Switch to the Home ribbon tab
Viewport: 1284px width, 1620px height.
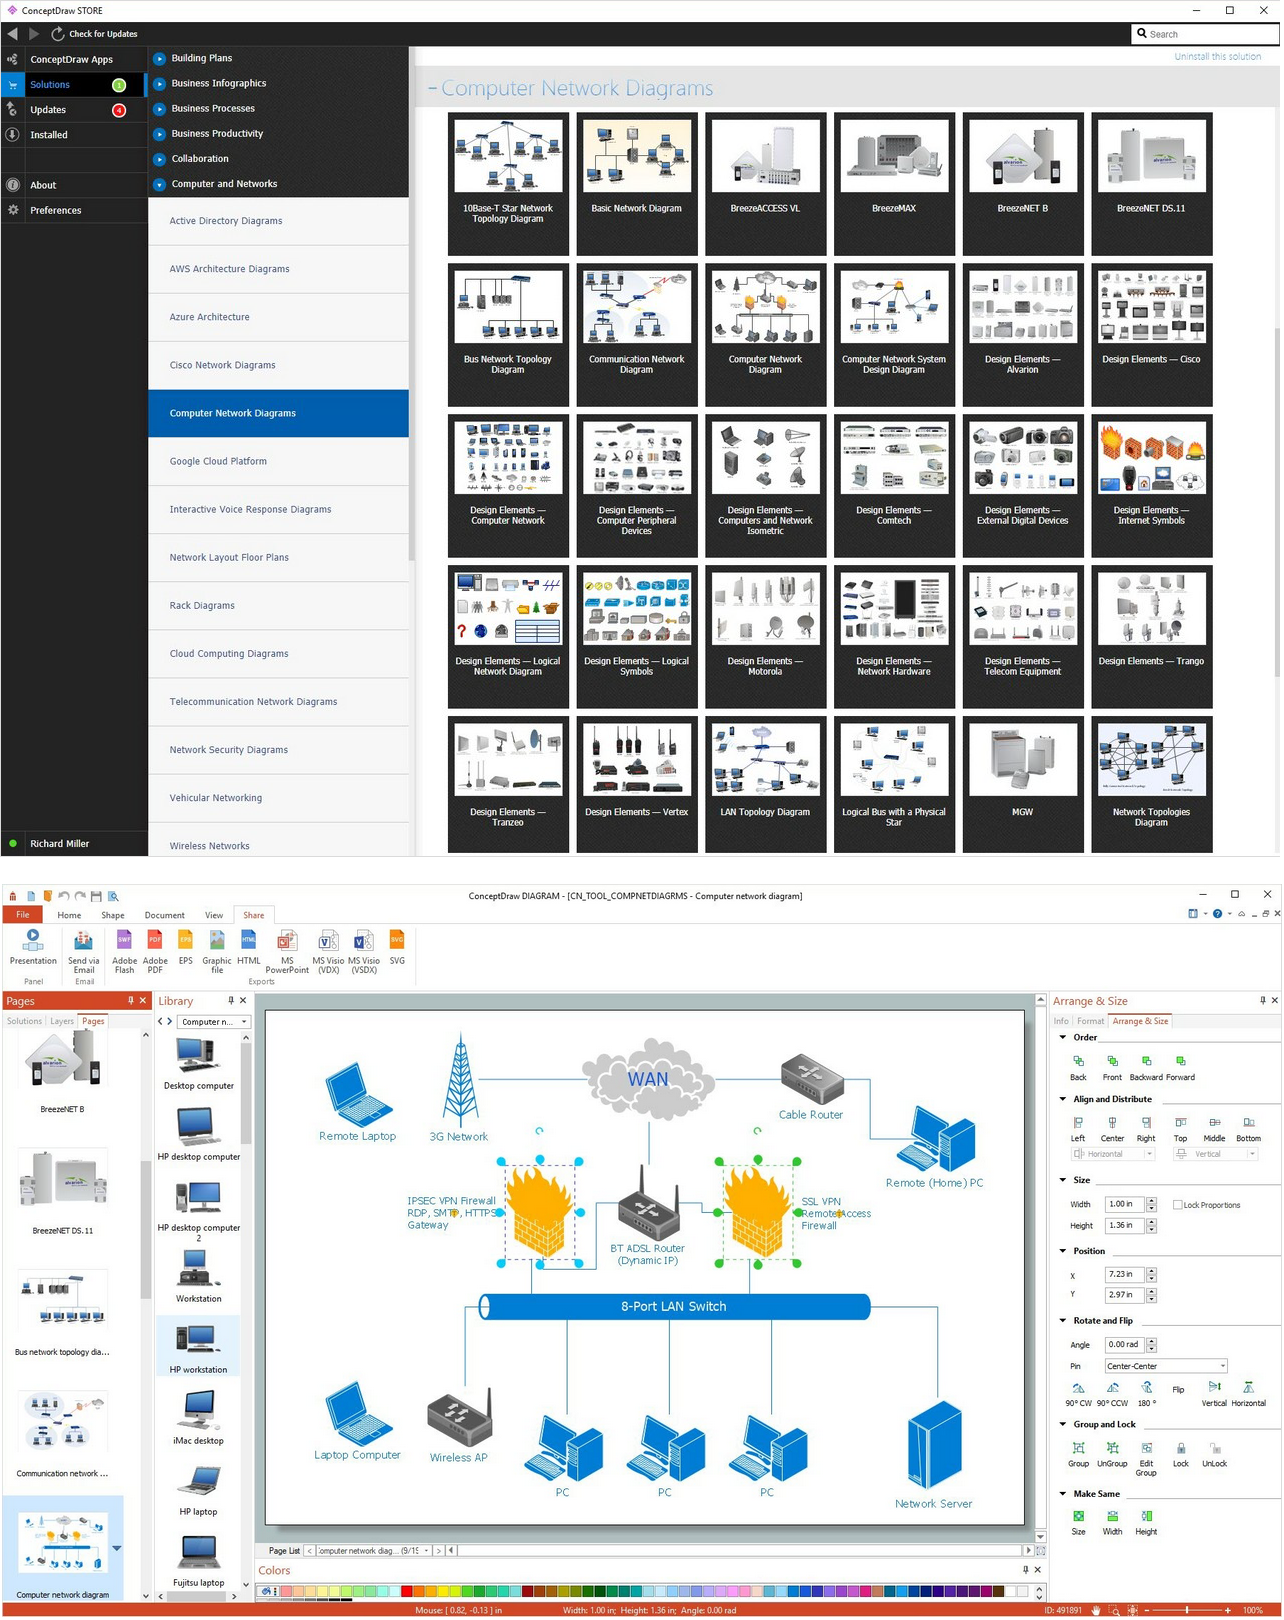point(69,916)
